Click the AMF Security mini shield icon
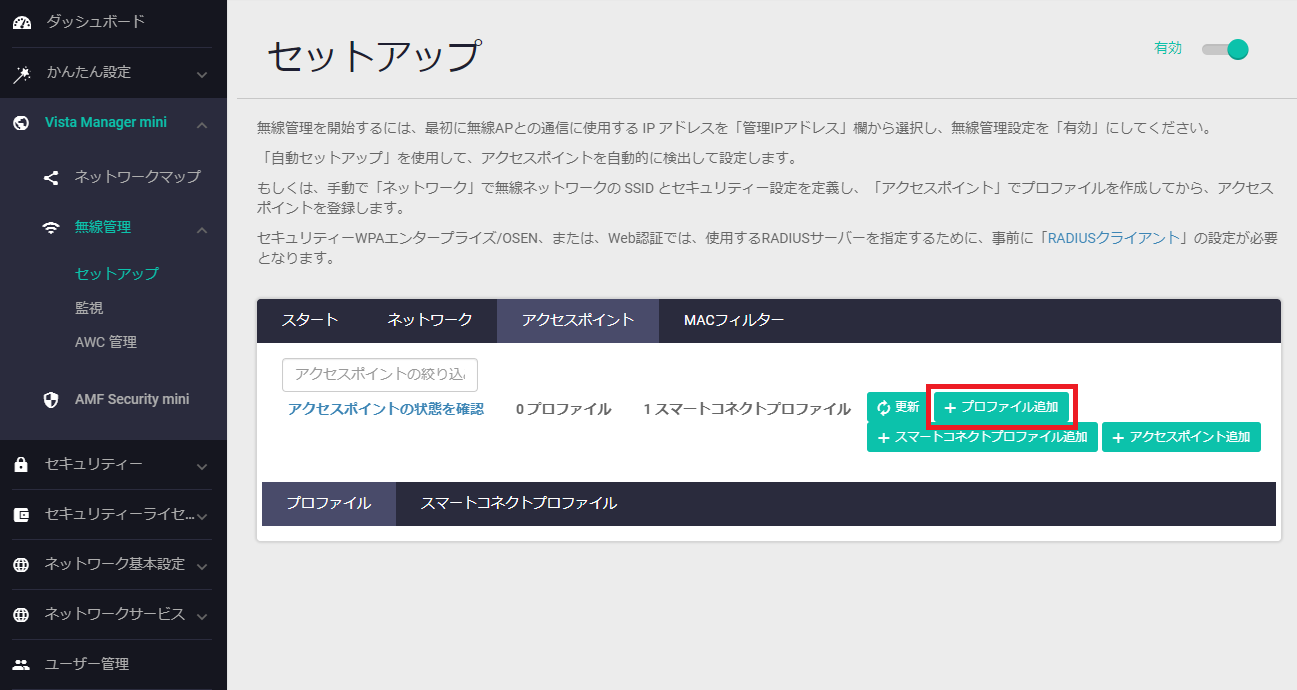Viewport: 1297px width, 690px height. 51,399
